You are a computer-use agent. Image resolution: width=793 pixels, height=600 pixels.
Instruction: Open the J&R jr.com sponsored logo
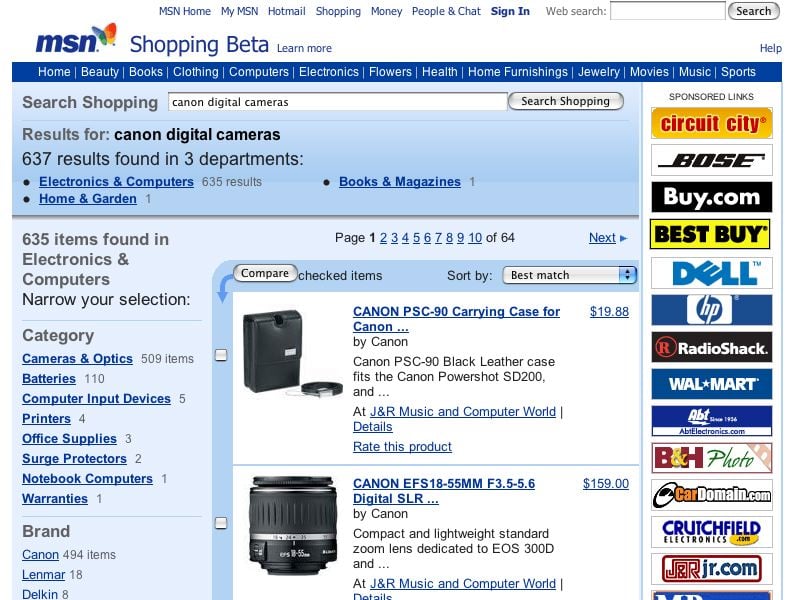tap(712, 569)
